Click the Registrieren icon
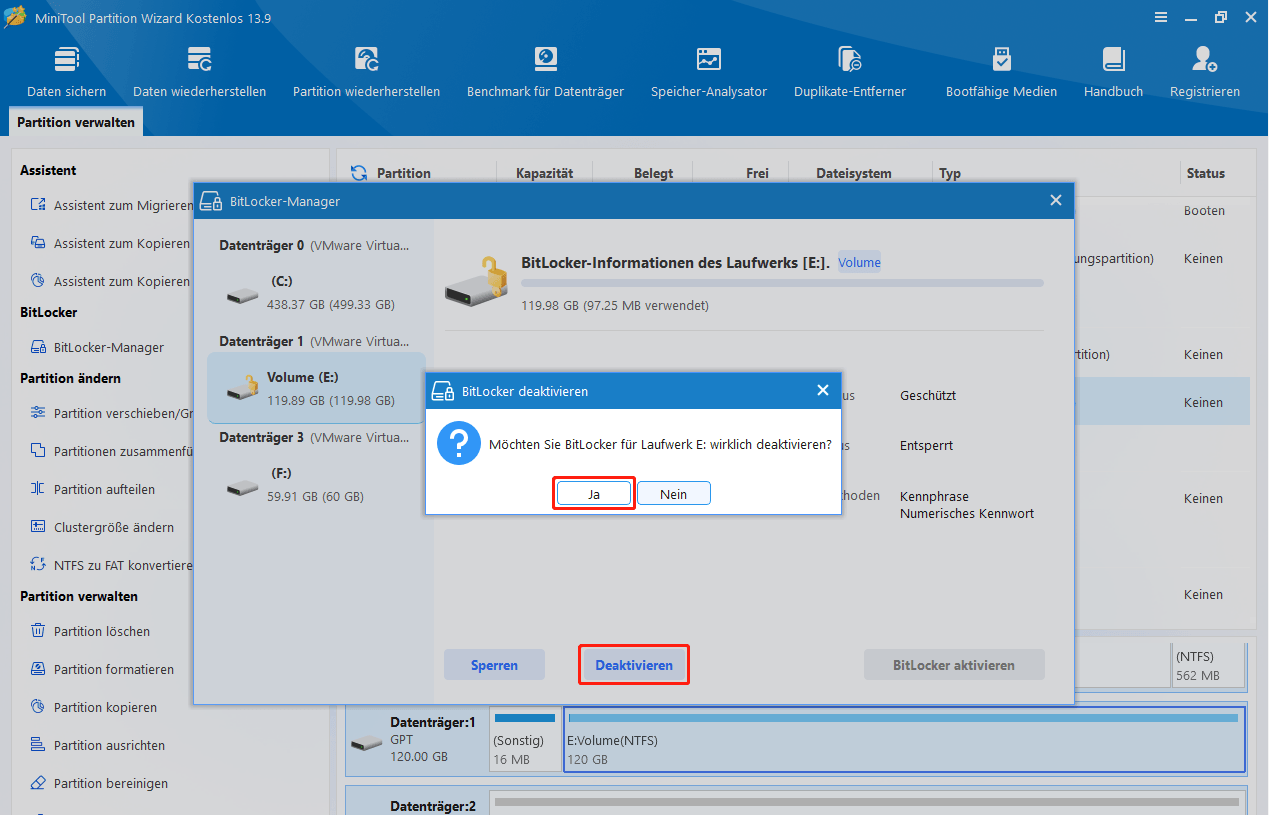Image resolution: width=1269 pixels, height=815 pixels. (1205, 59)
